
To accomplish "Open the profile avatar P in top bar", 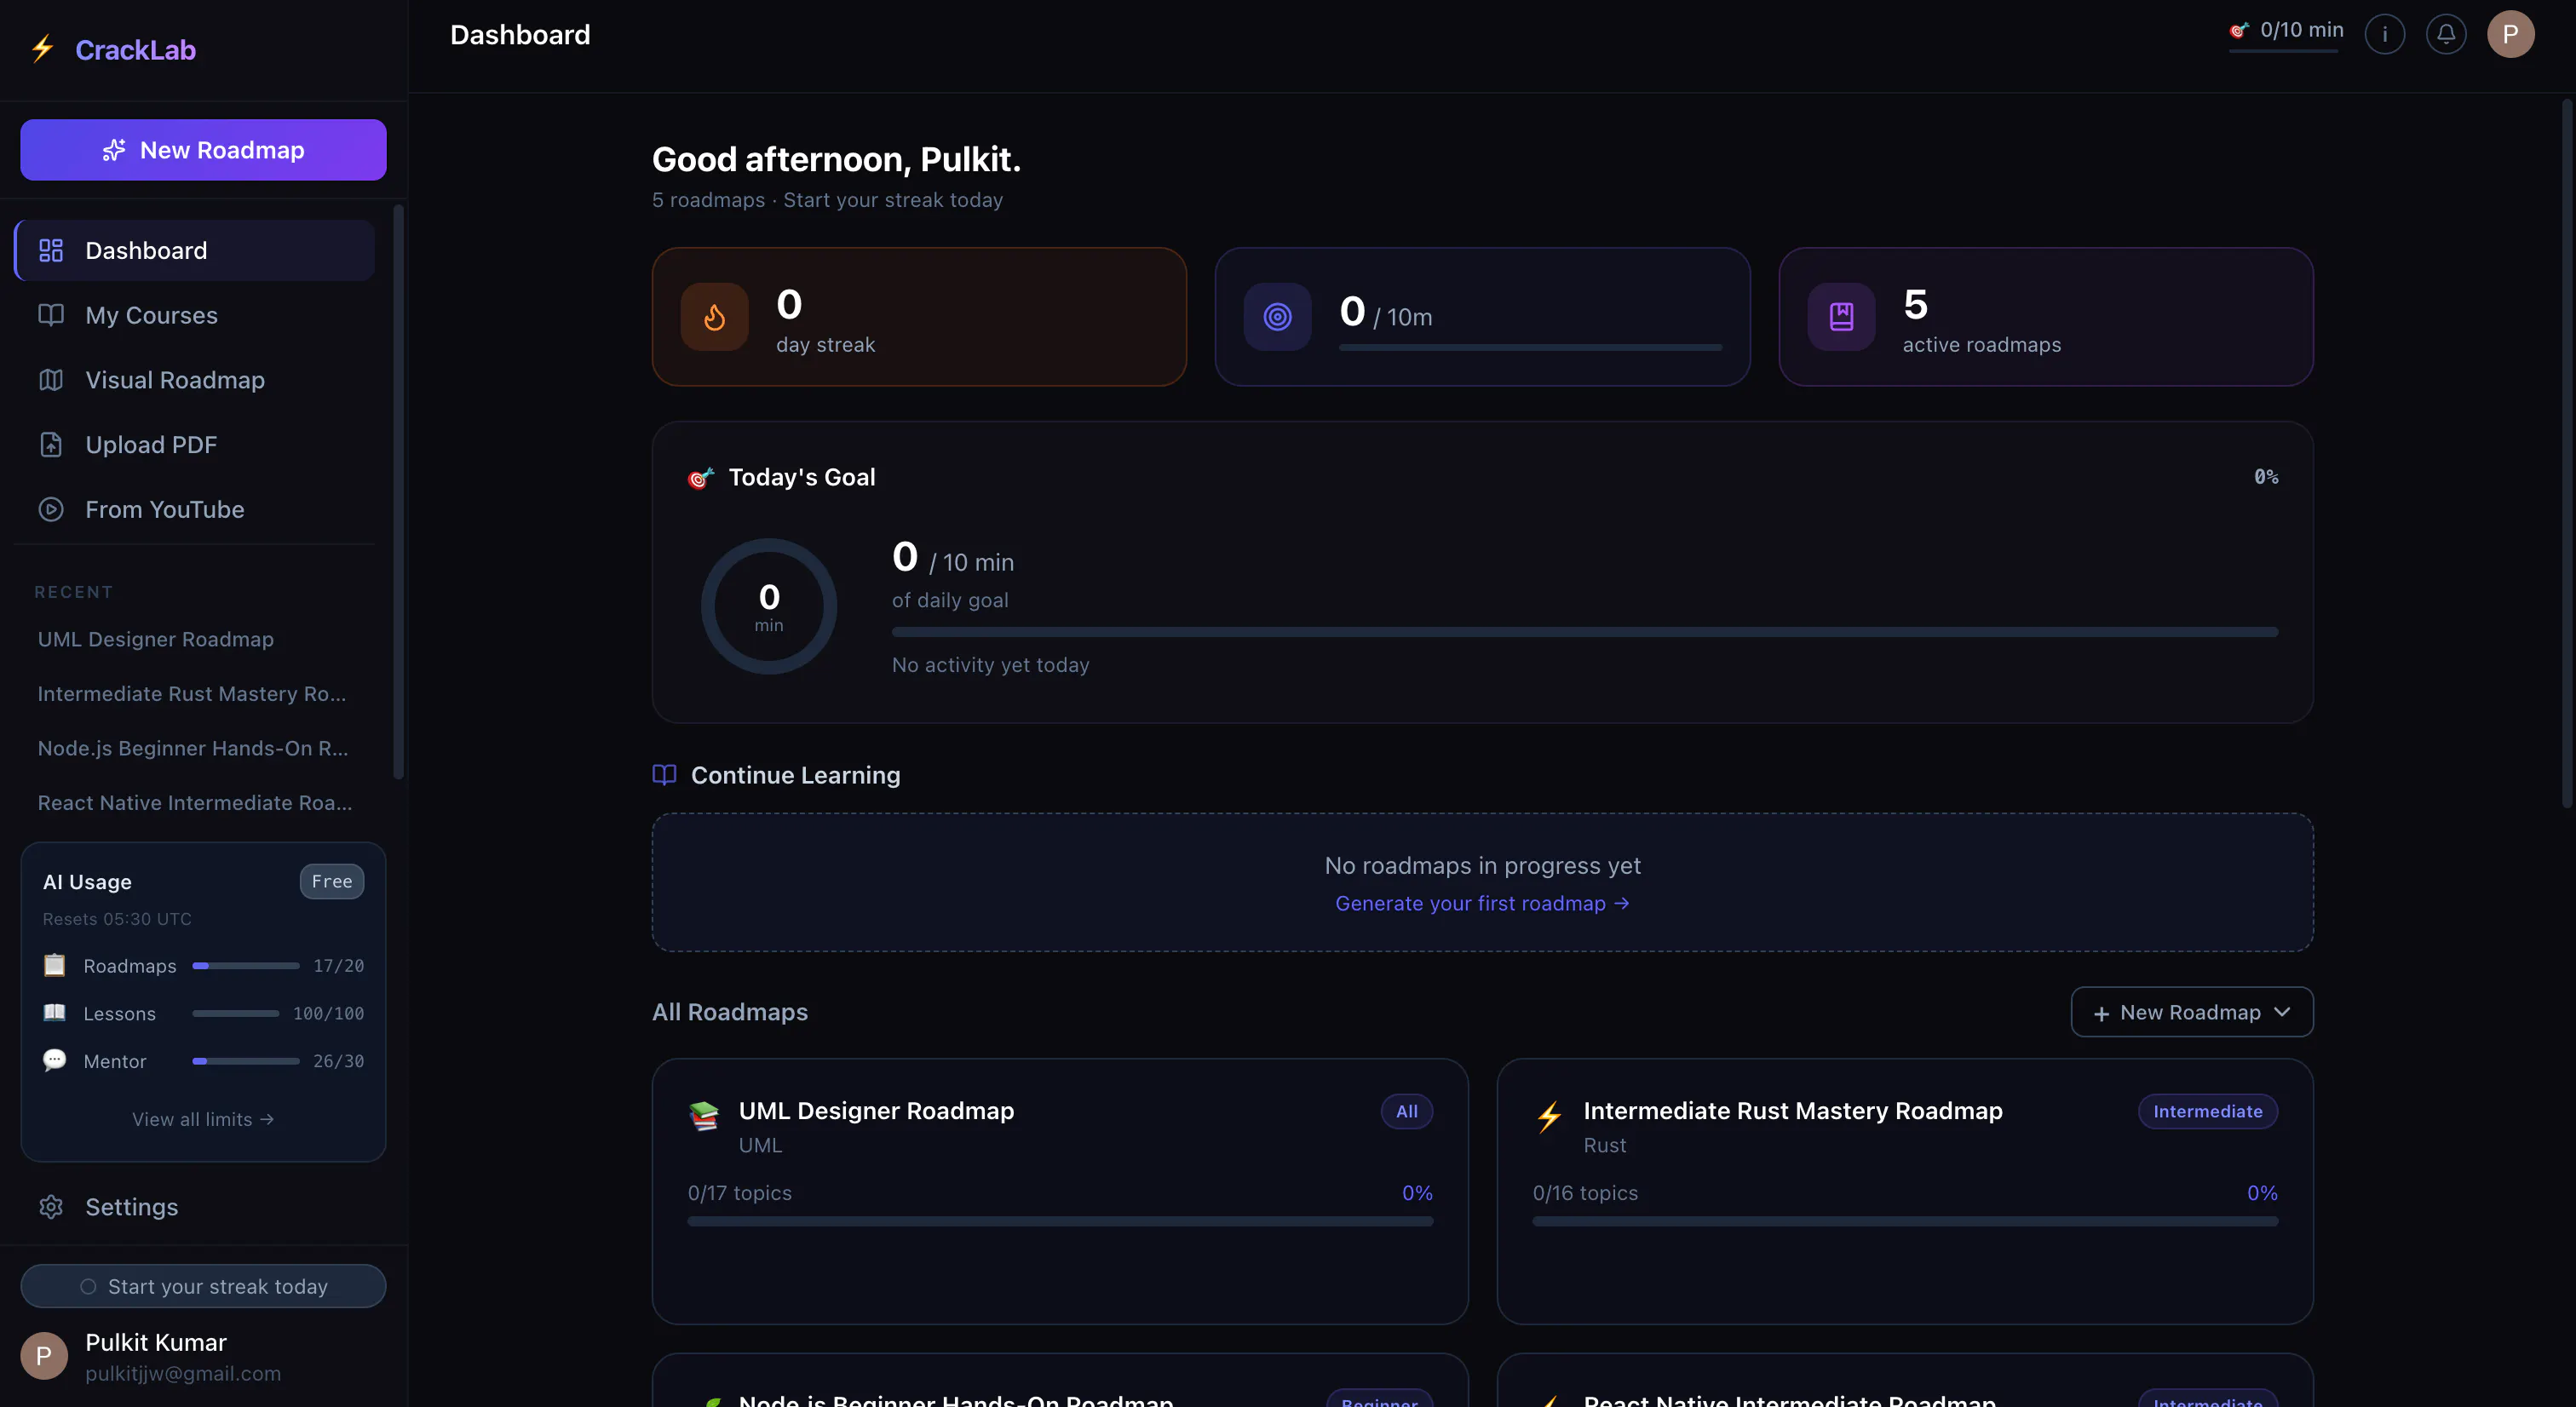I will click(x=2510, y=34).
